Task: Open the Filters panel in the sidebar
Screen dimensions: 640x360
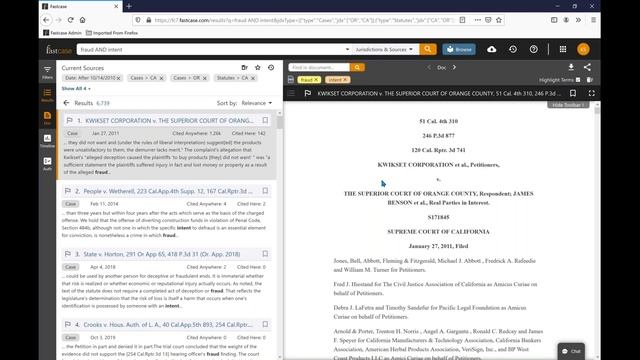Action: tap(47, 72)
